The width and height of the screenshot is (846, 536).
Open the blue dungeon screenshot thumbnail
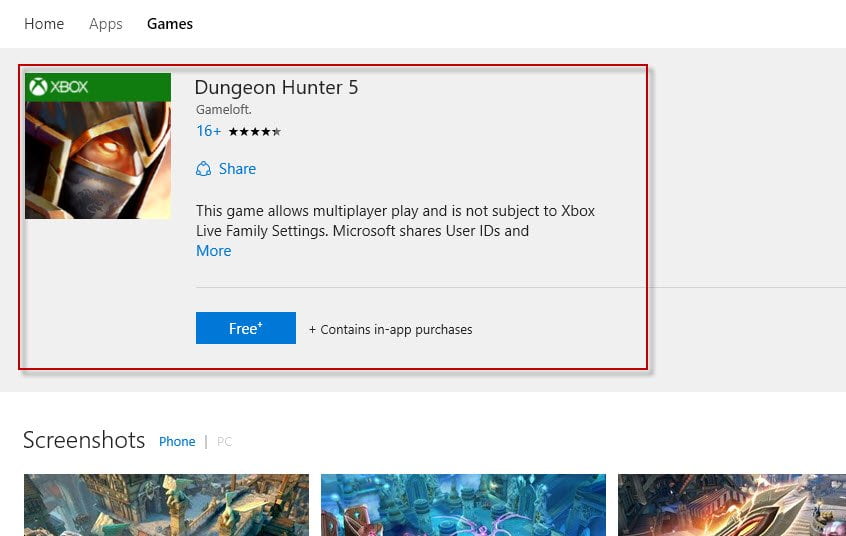coord(463,505)
